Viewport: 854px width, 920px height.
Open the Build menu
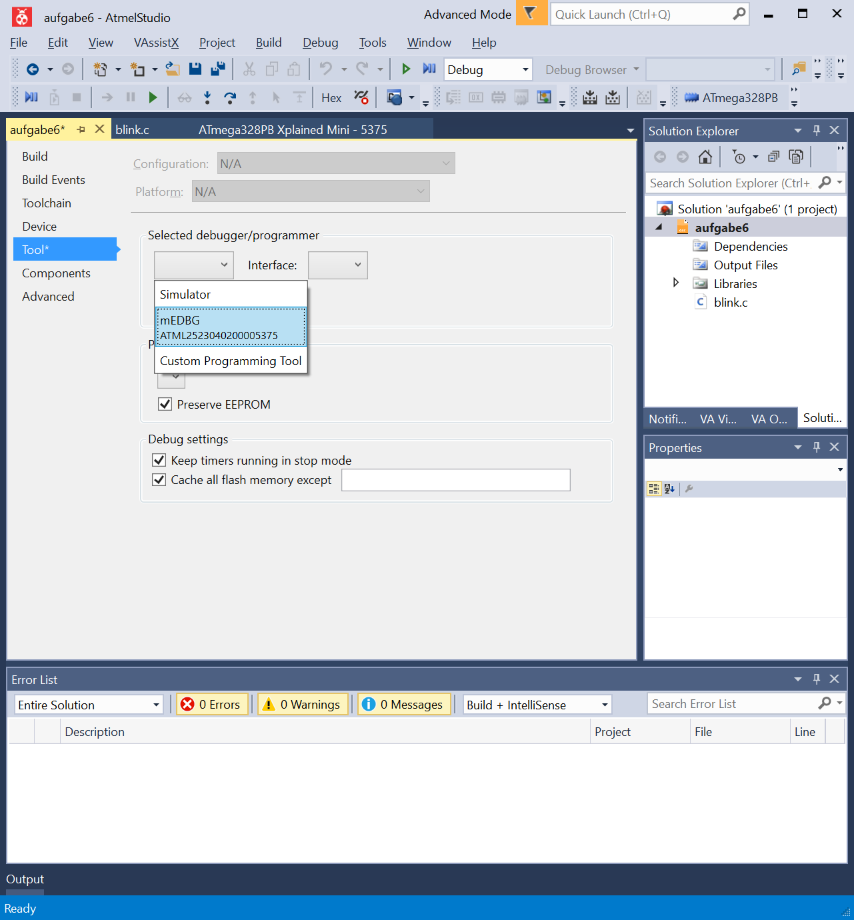(268, 43)
